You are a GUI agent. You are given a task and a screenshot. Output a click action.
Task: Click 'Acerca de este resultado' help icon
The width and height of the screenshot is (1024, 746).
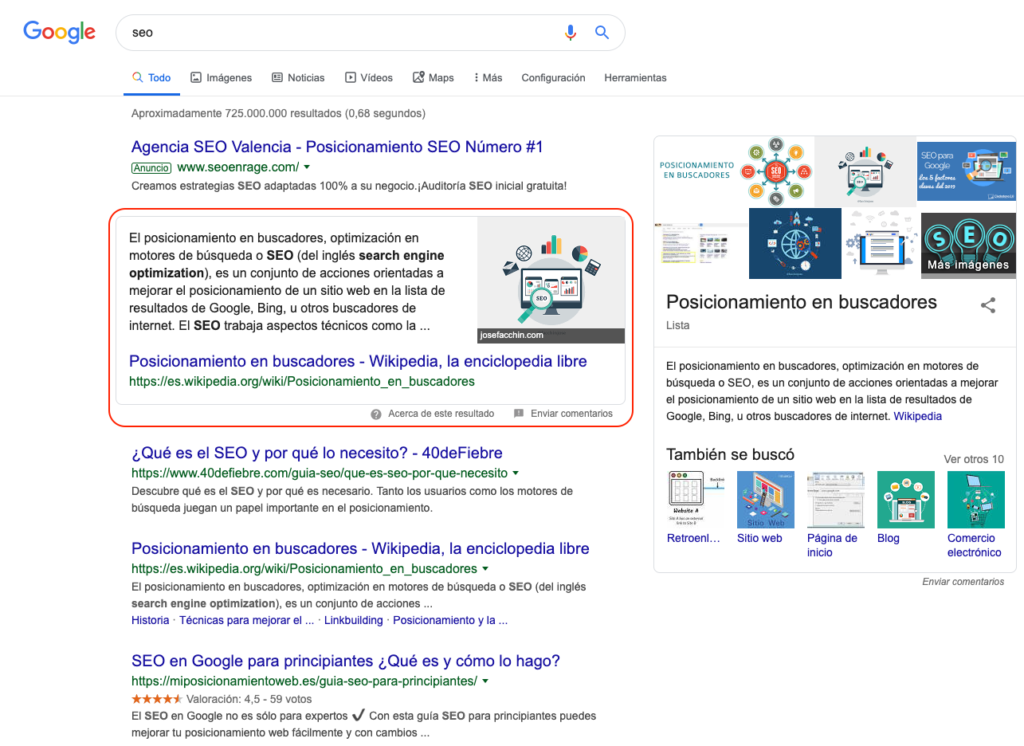pyautogui.click(x=376, y=414)
